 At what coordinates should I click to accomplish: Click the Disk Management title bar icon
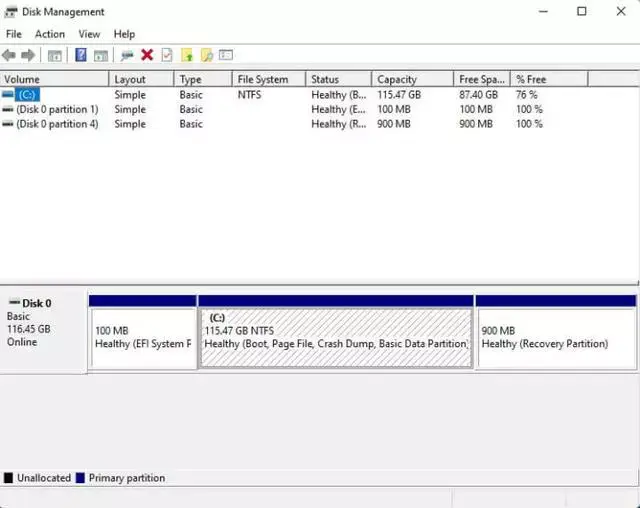(10, 12)
